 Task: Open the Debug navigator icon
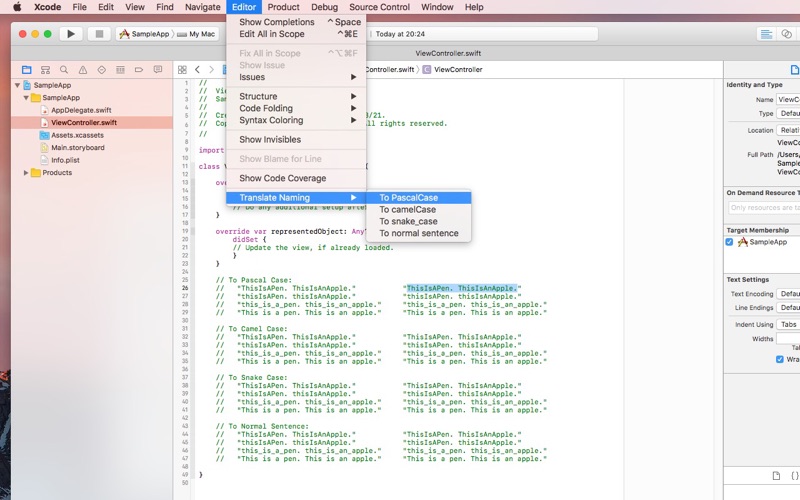tap(120, 70)
